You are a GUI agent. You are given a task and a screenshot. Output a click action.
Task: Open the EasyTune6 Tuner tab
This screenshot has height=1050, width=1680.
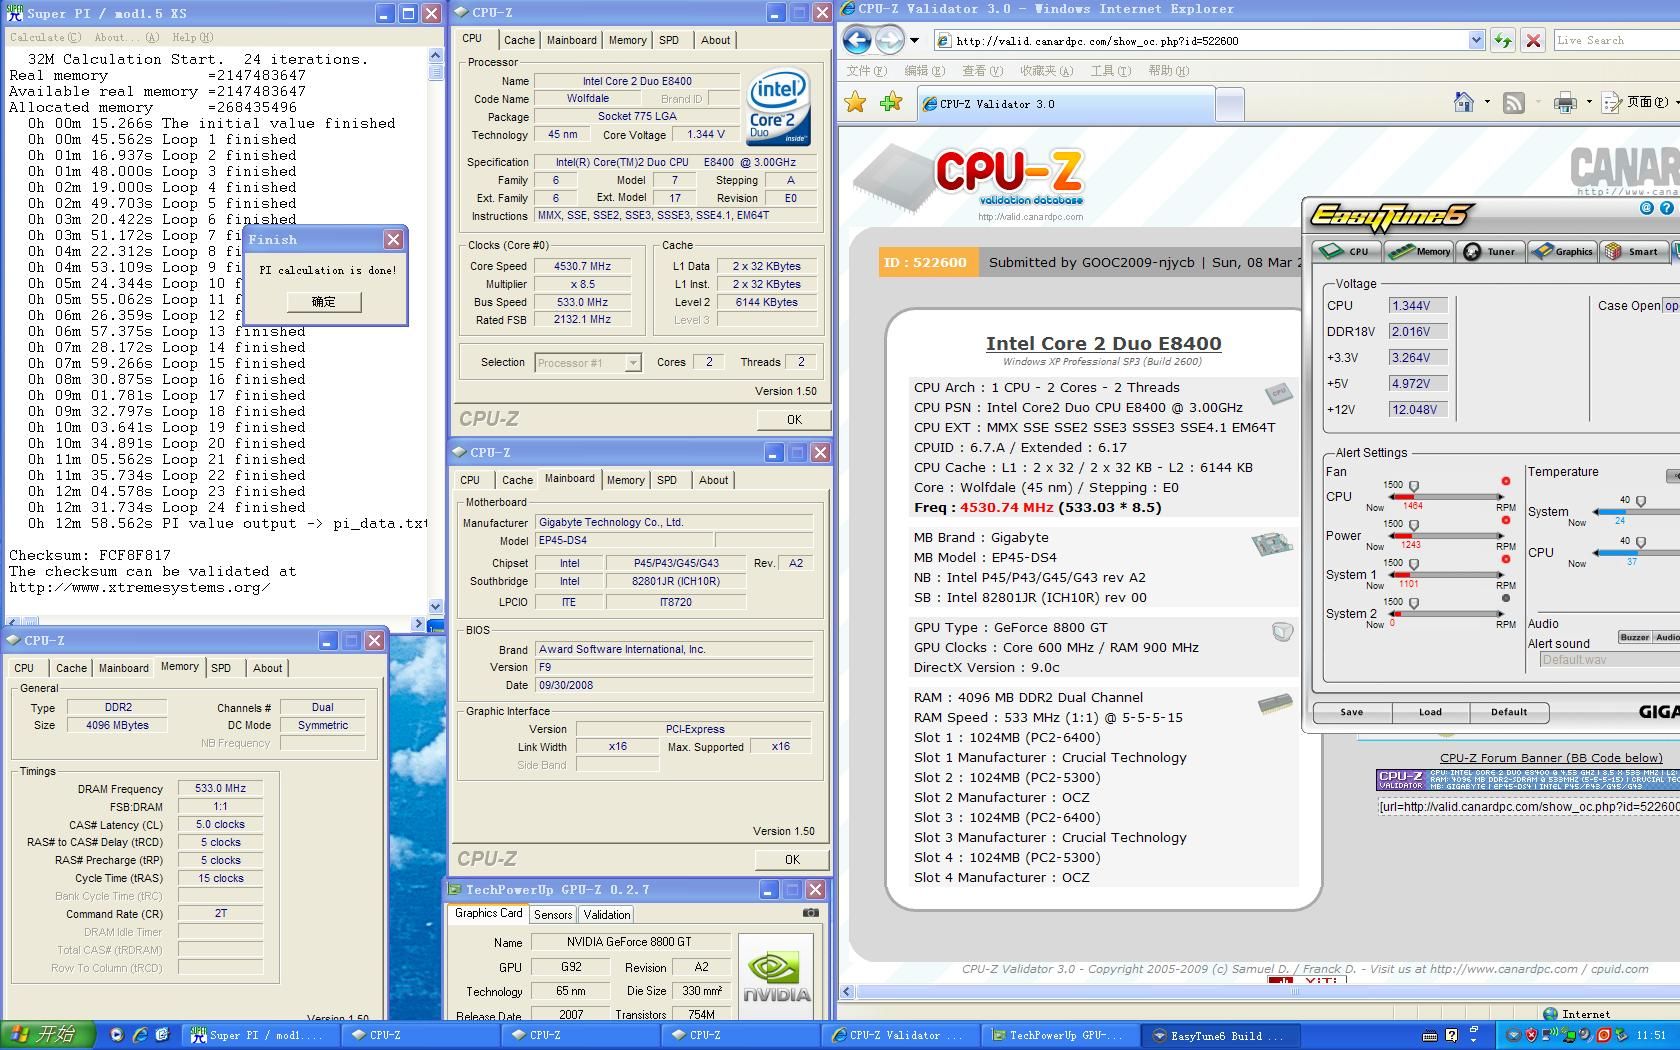1490,251
